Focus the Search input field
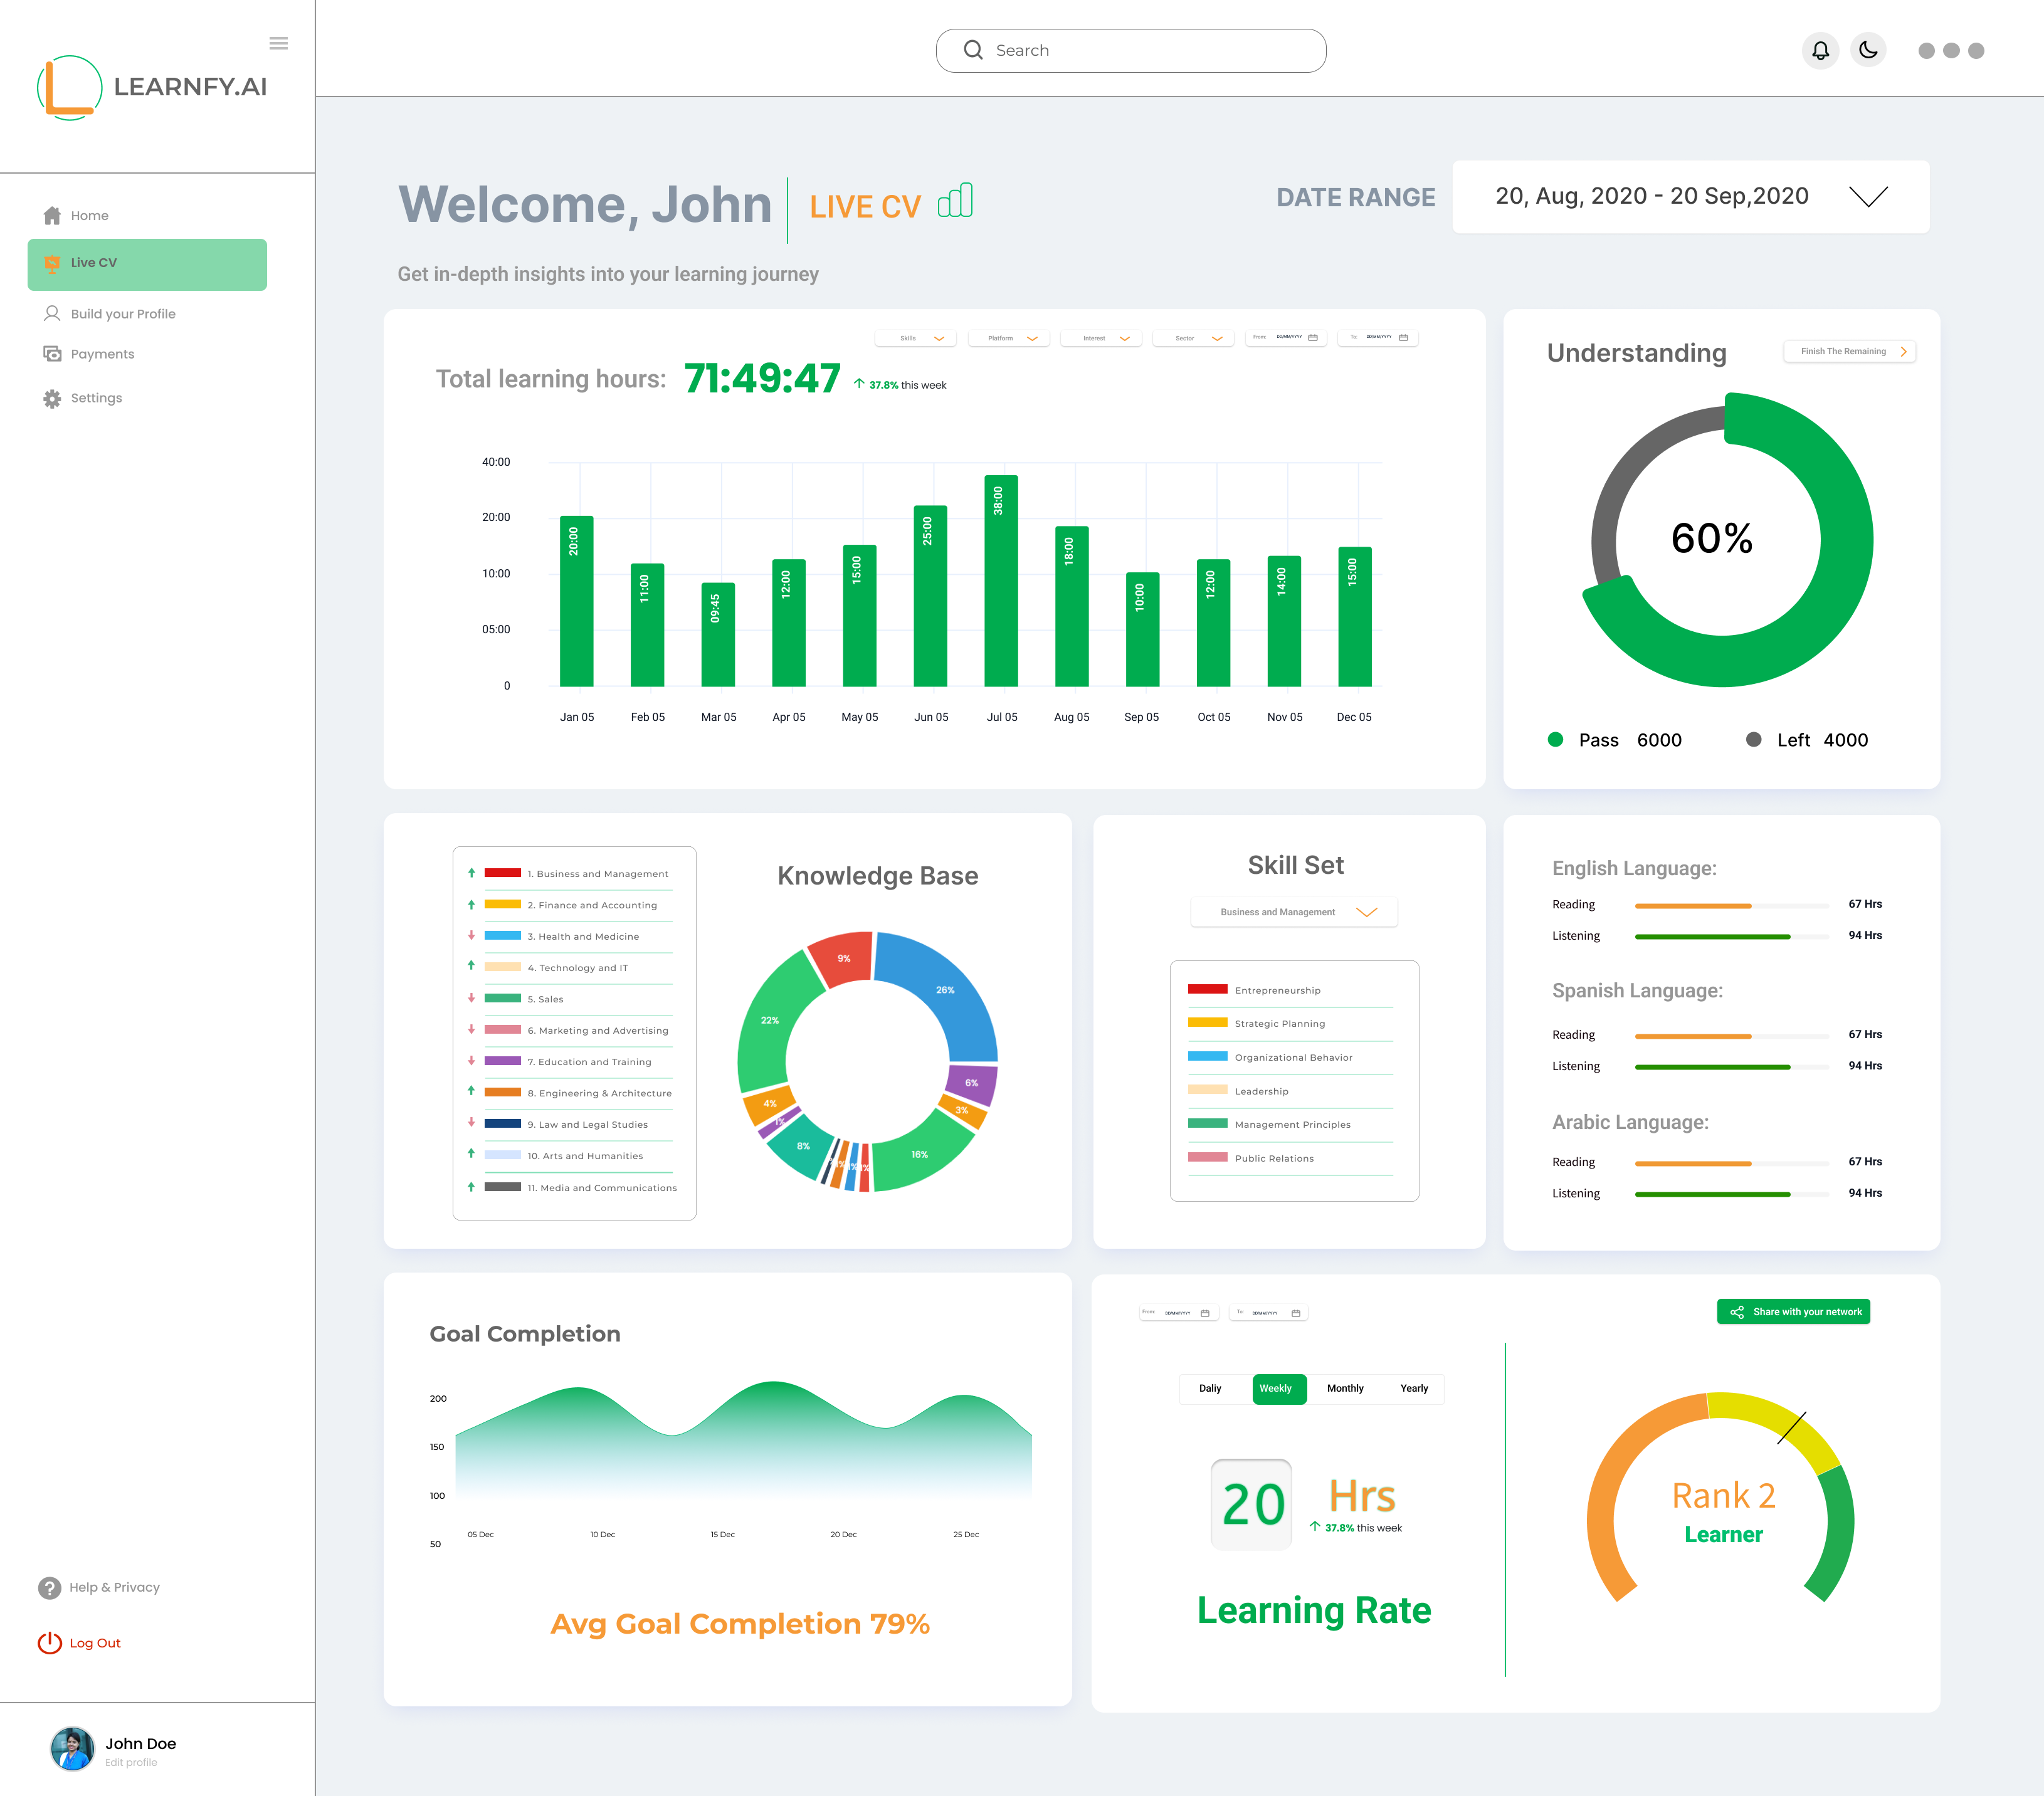Screen dimensions: 2044x1796 pos(1130,50)
